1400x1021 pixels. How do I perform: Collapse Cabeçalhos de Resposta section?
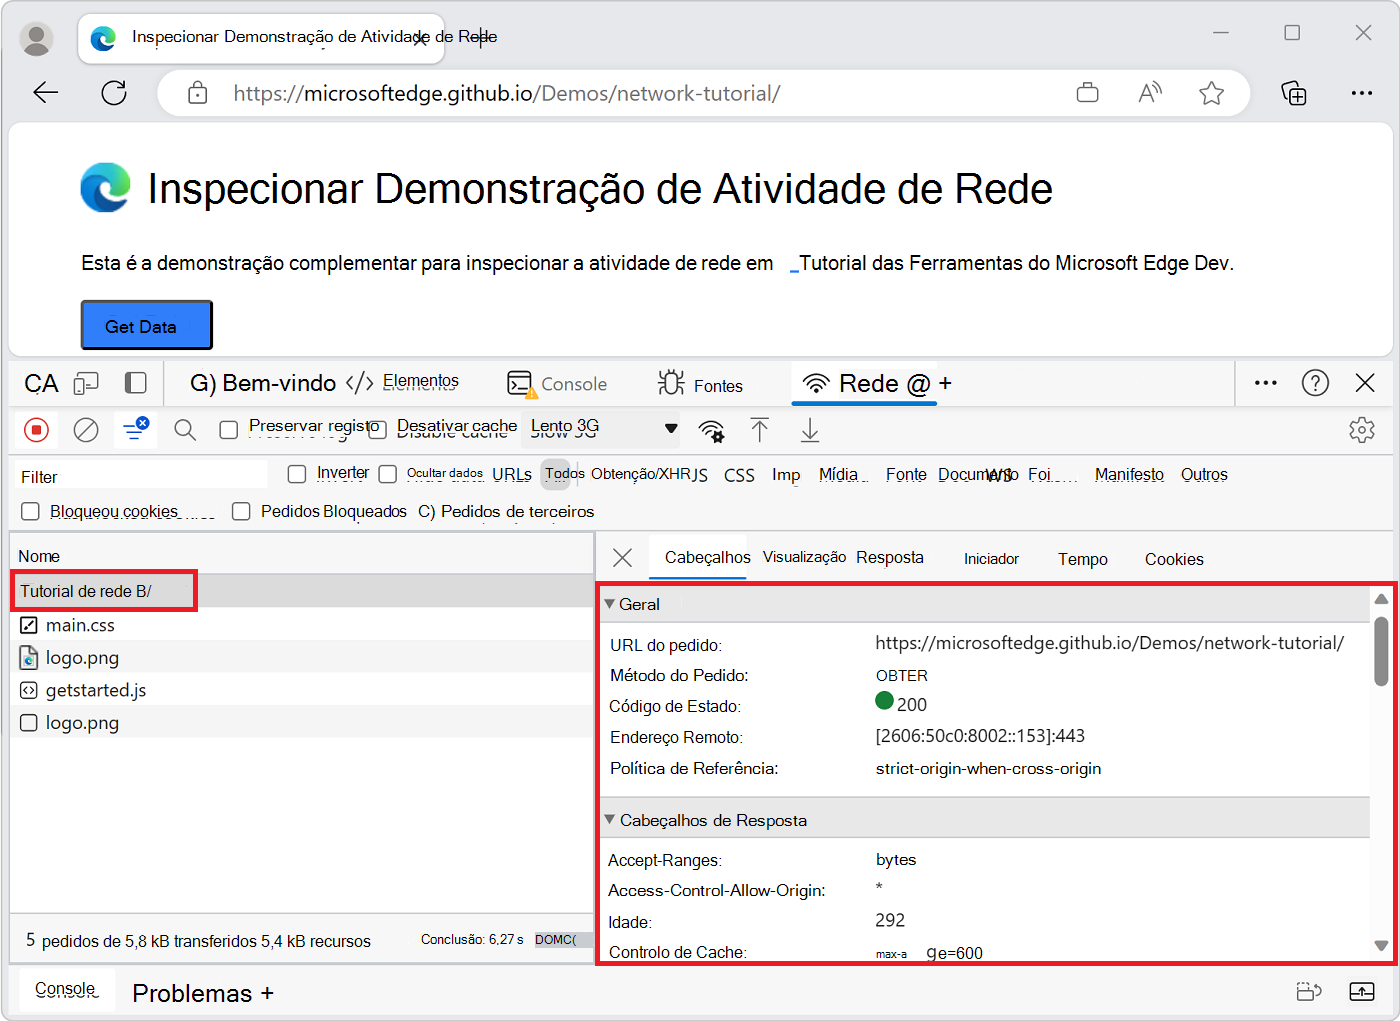(x=609, y=819)
